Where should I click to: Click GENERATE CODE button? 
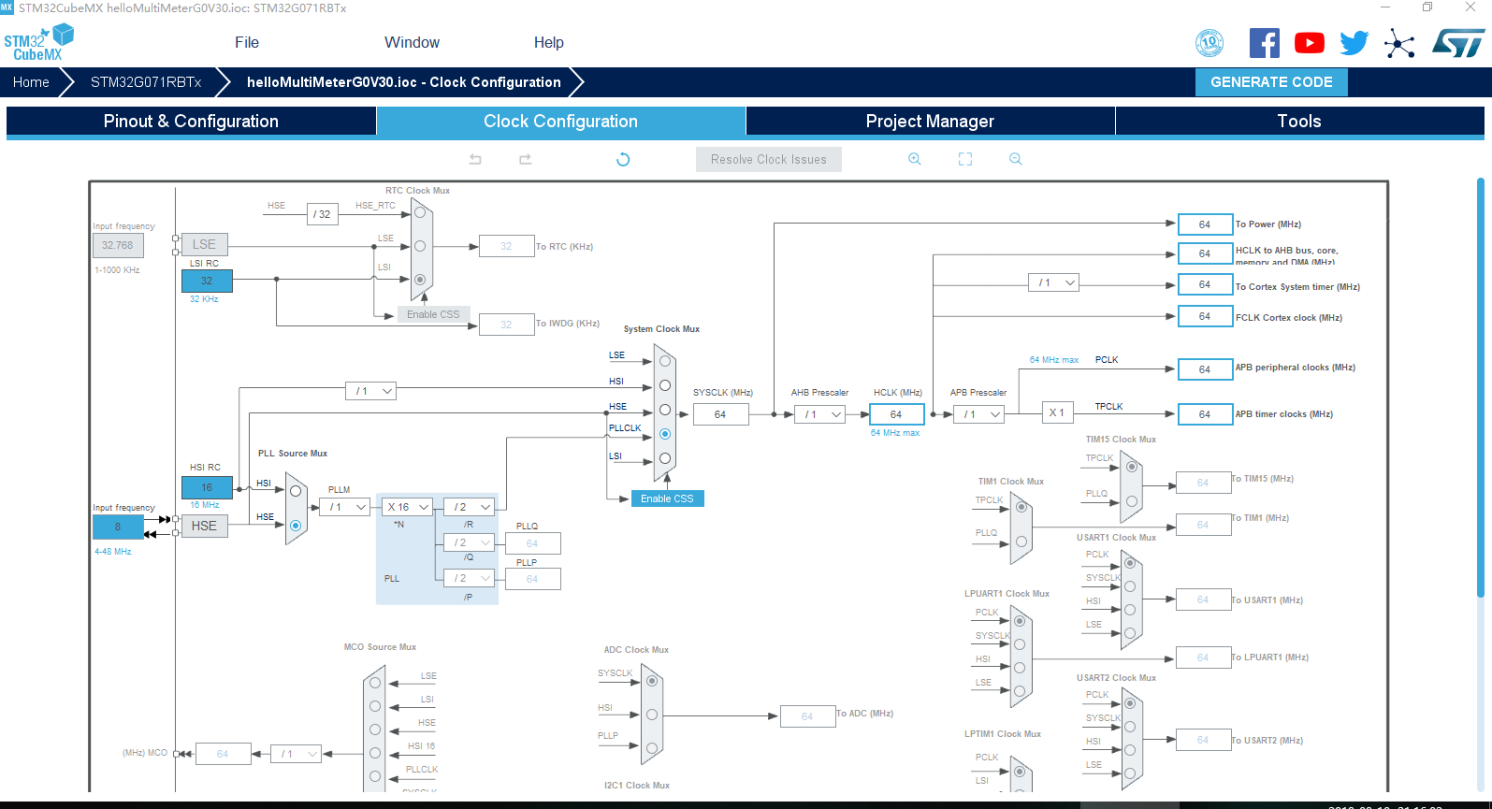point(1271,82)
